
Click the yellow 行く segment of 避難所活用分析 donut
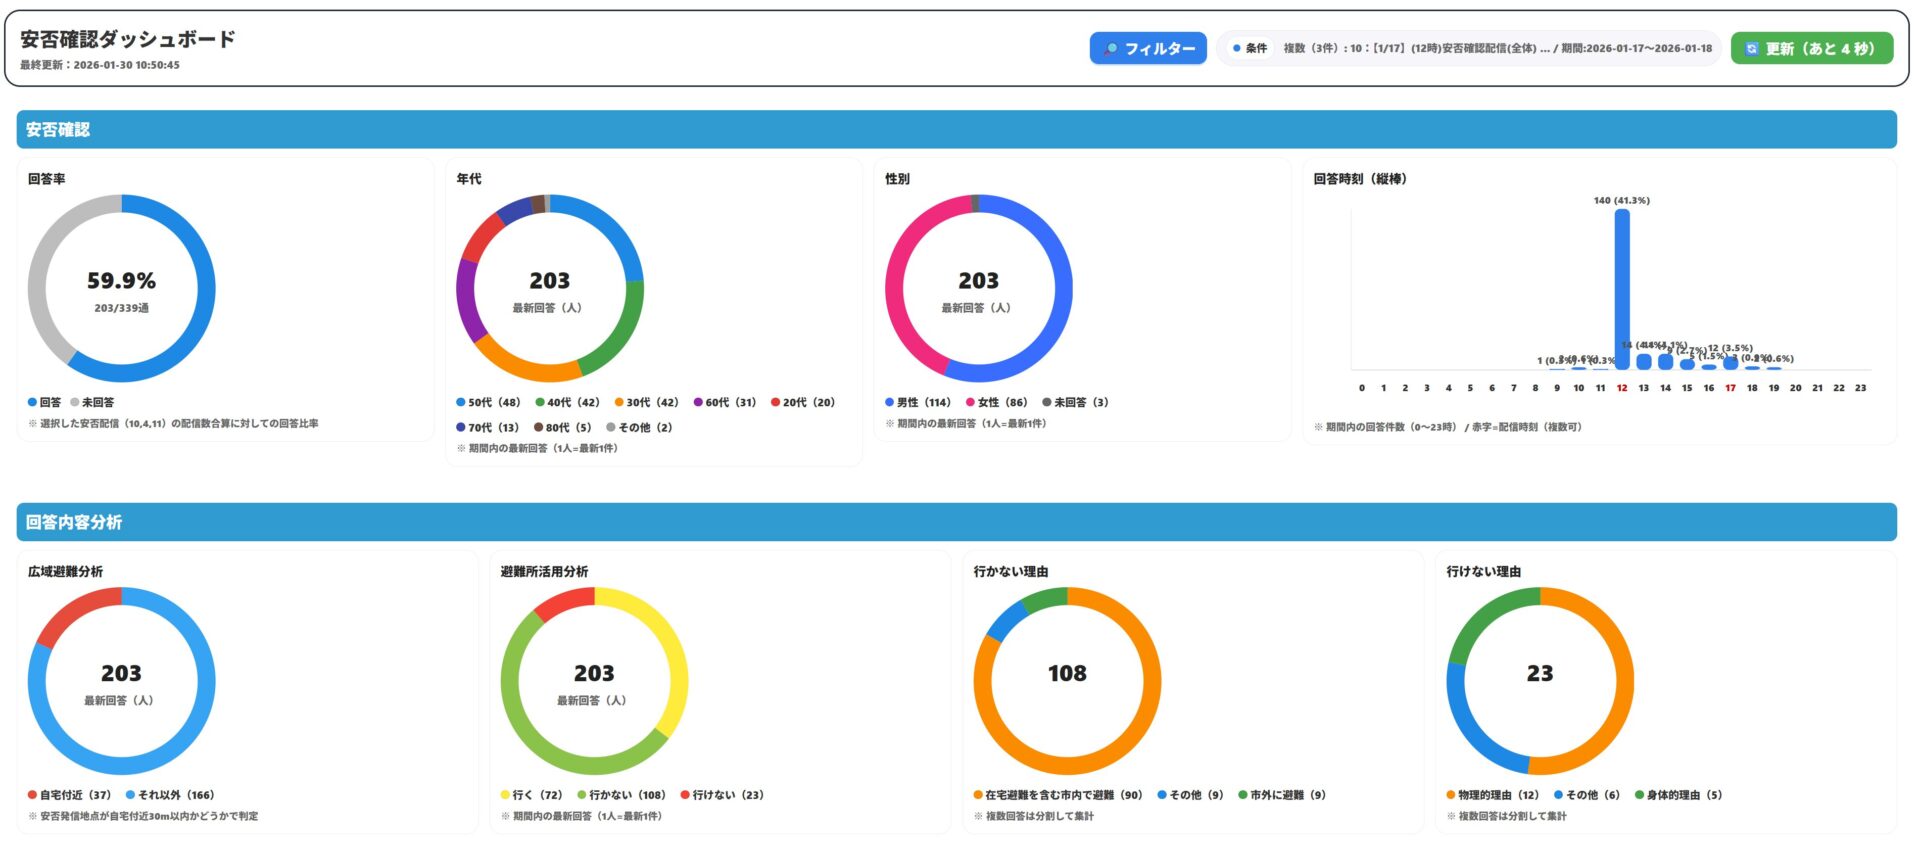point(670,650)
